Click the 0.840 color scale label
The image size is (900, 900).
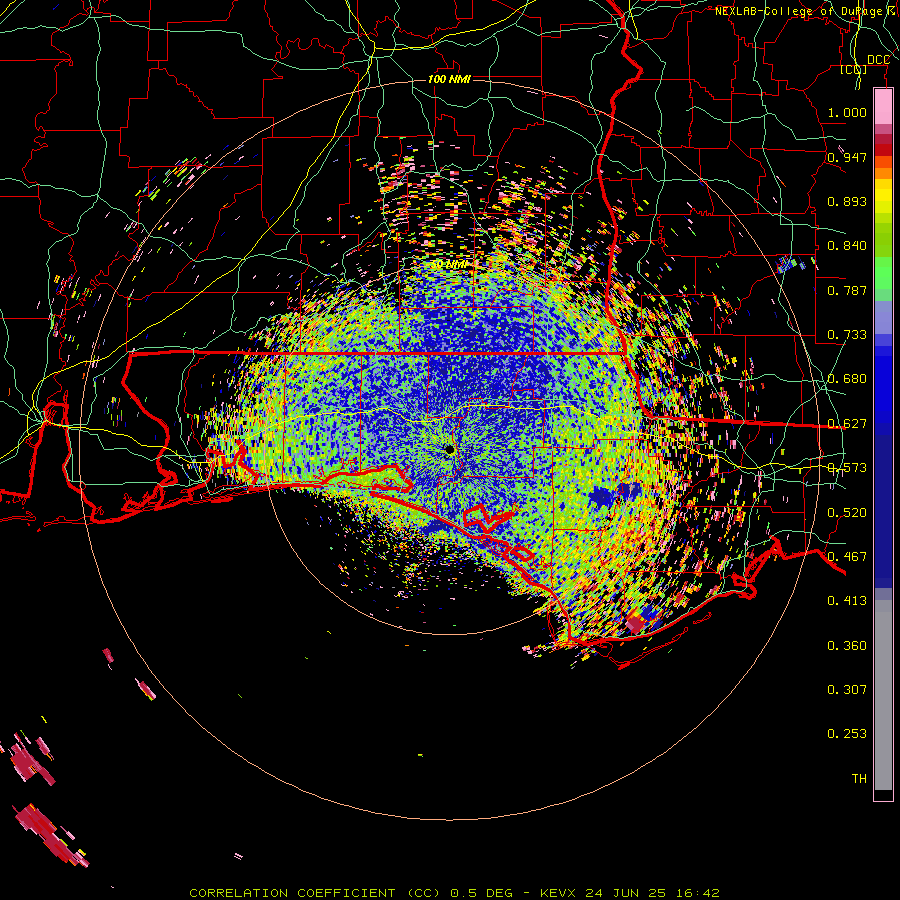pyautogui.click(x=847, y=246)
